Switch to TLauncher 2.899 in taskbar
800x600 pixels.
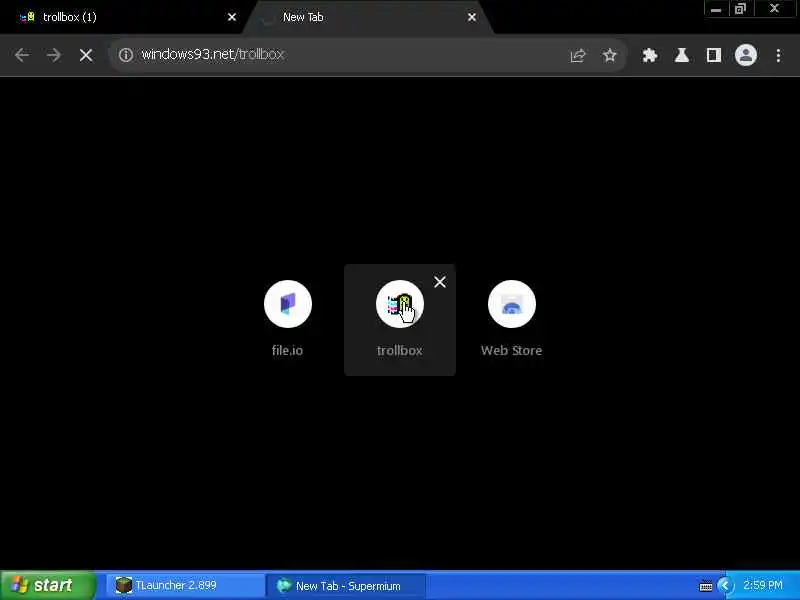tap(186, 586)
